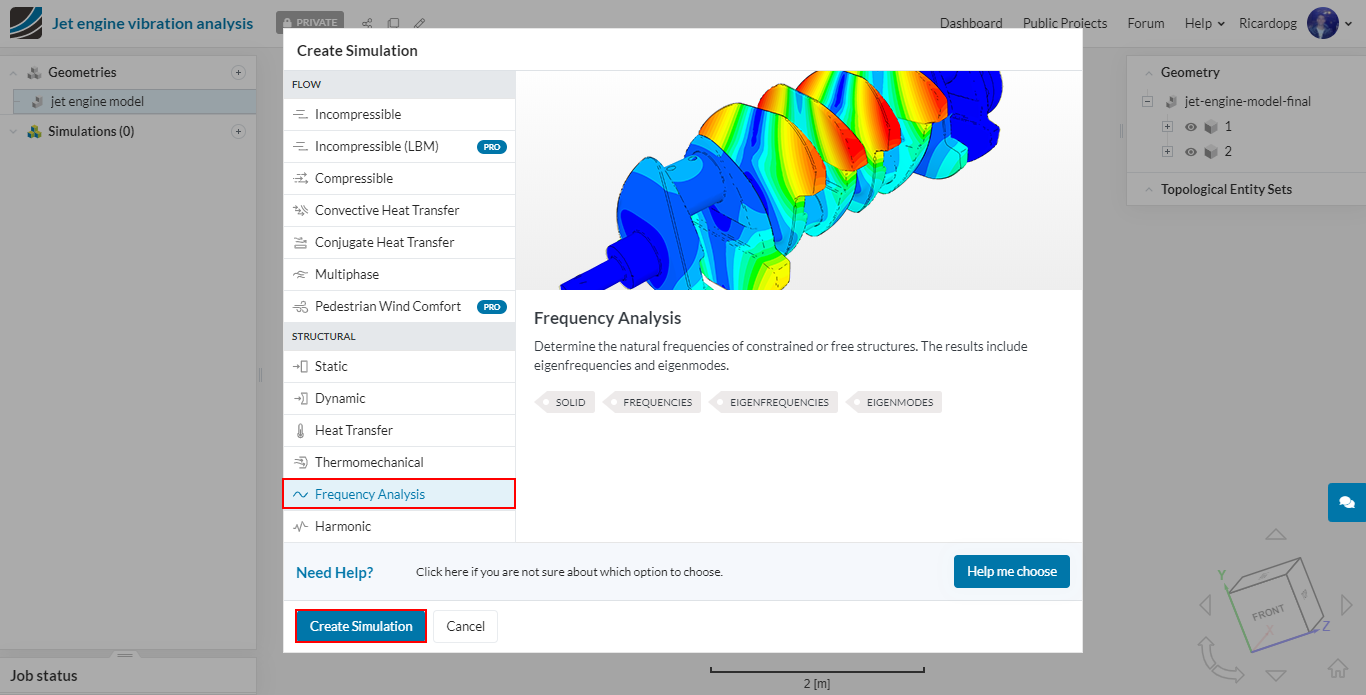Add a new simulation with plus icon

pyautogui.click(x=238, y=131)
